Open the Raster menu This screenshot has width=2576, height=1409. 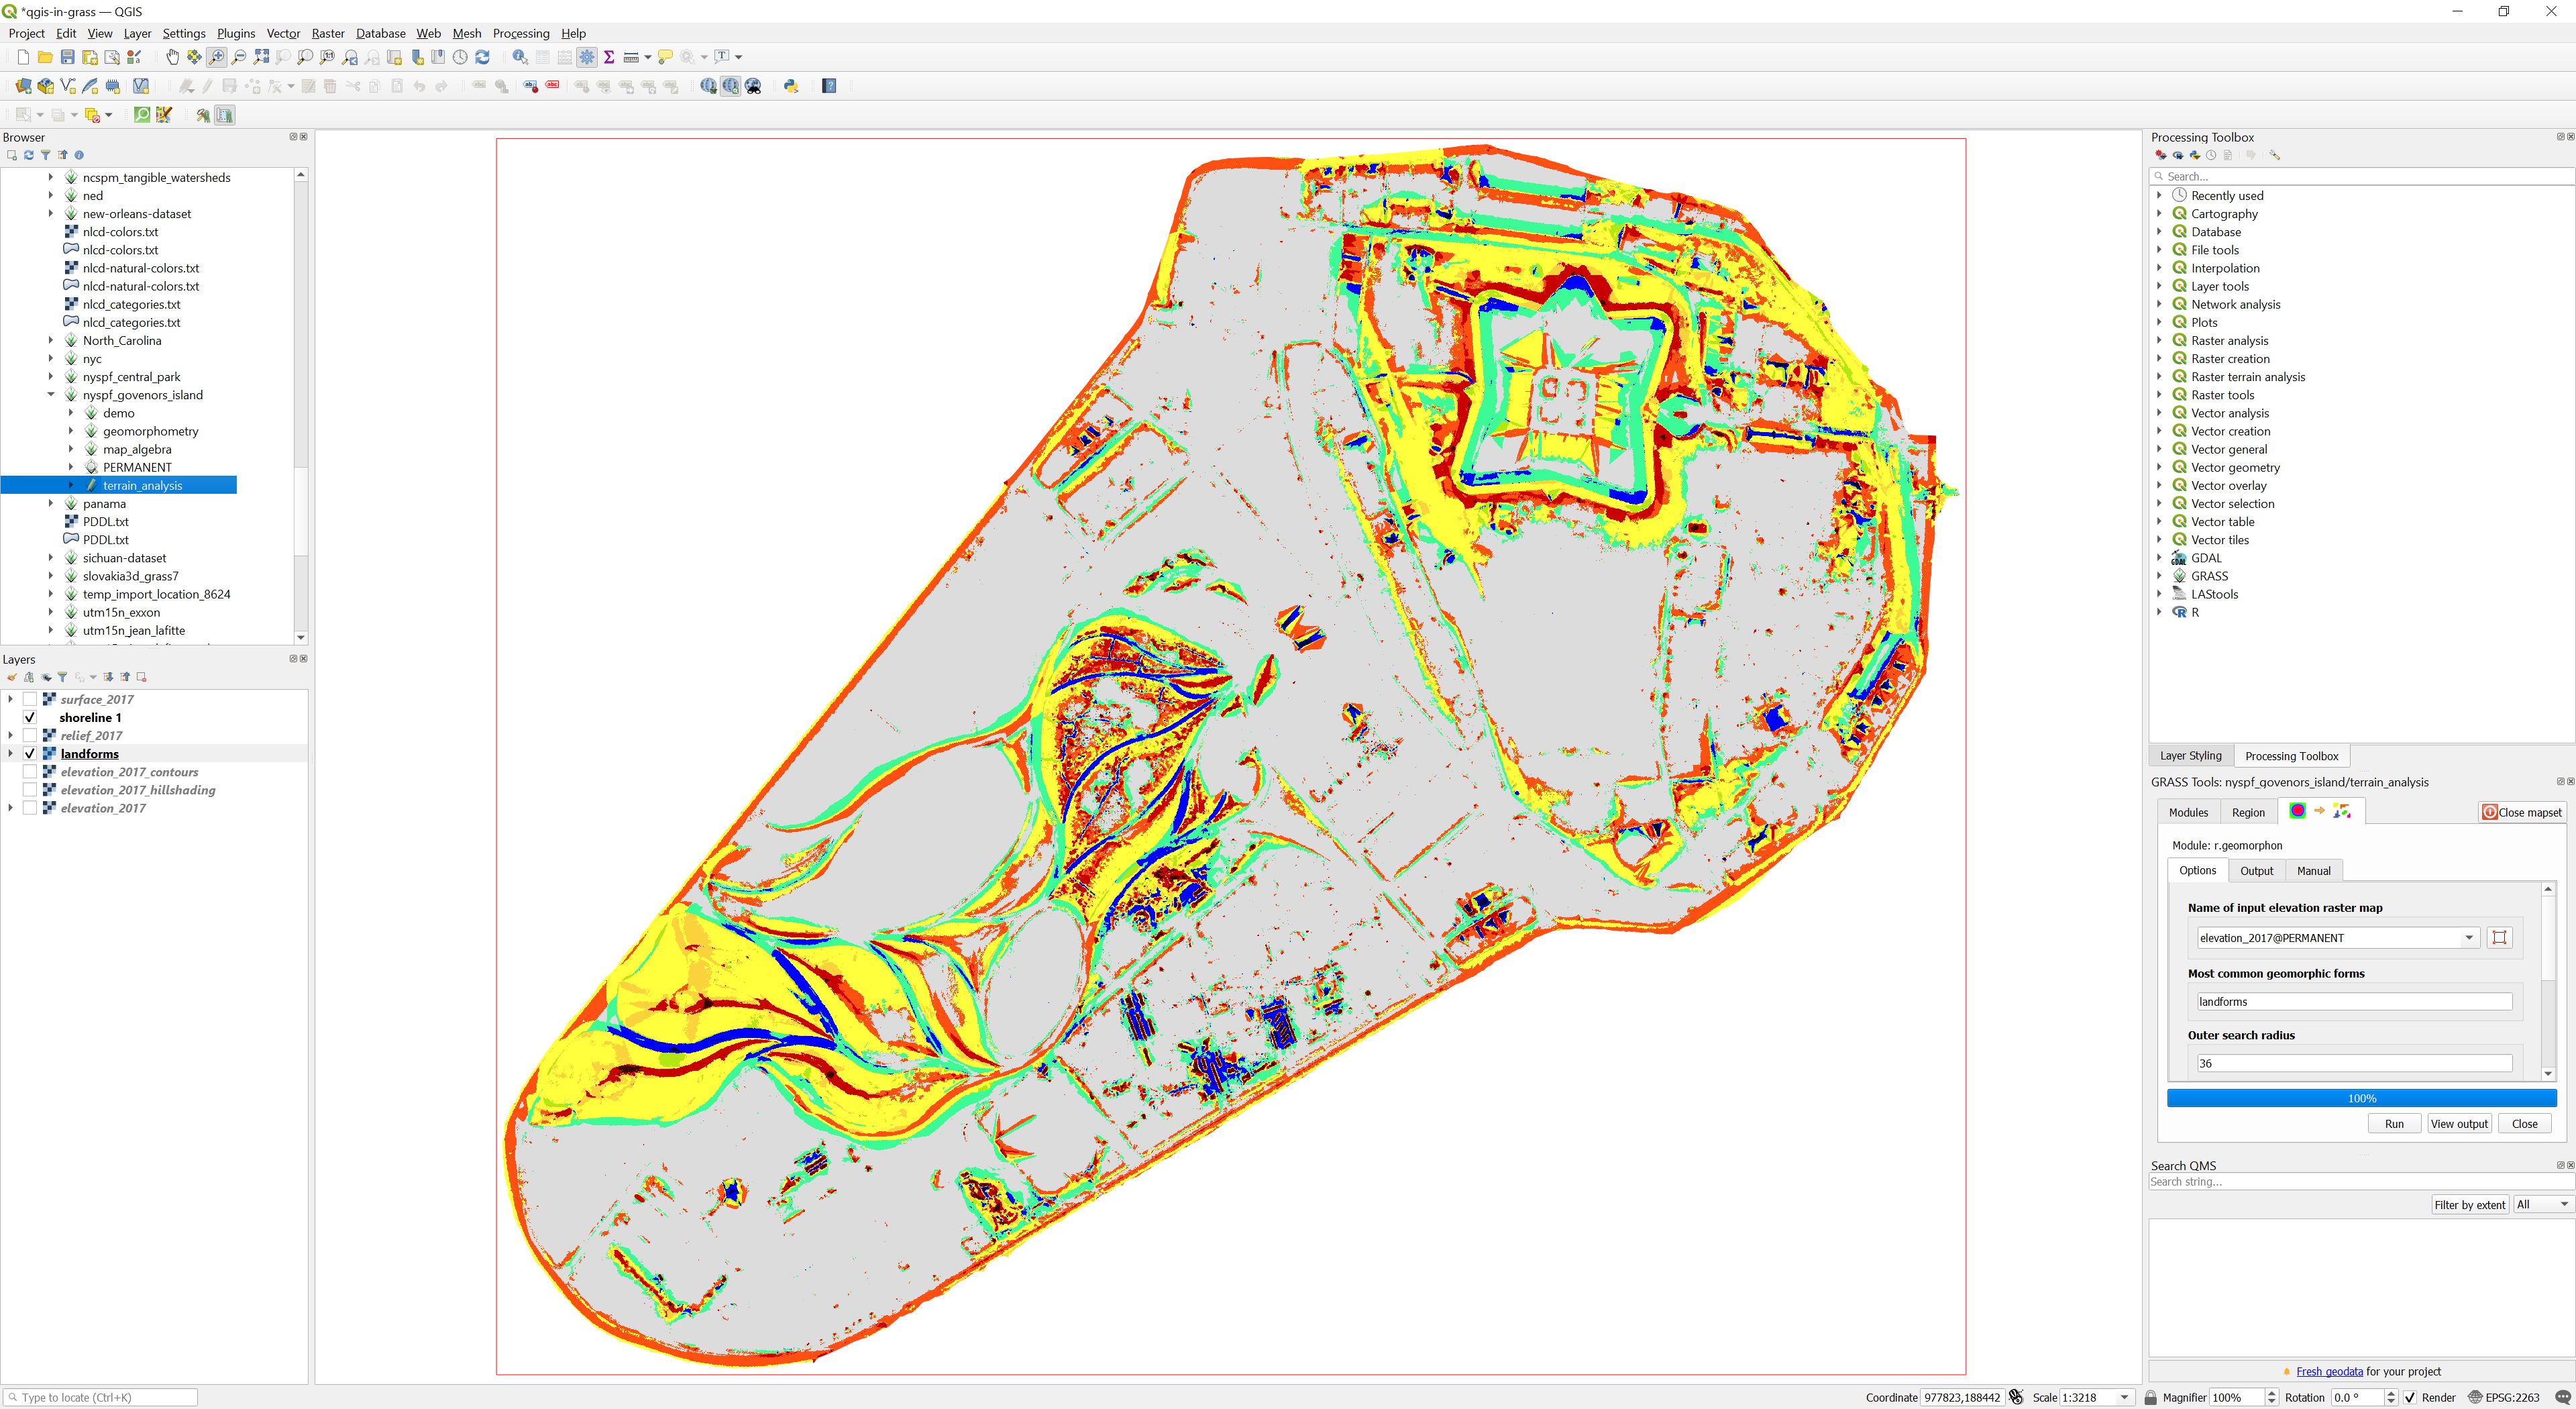pyautogui.click(x=327, y=33)
